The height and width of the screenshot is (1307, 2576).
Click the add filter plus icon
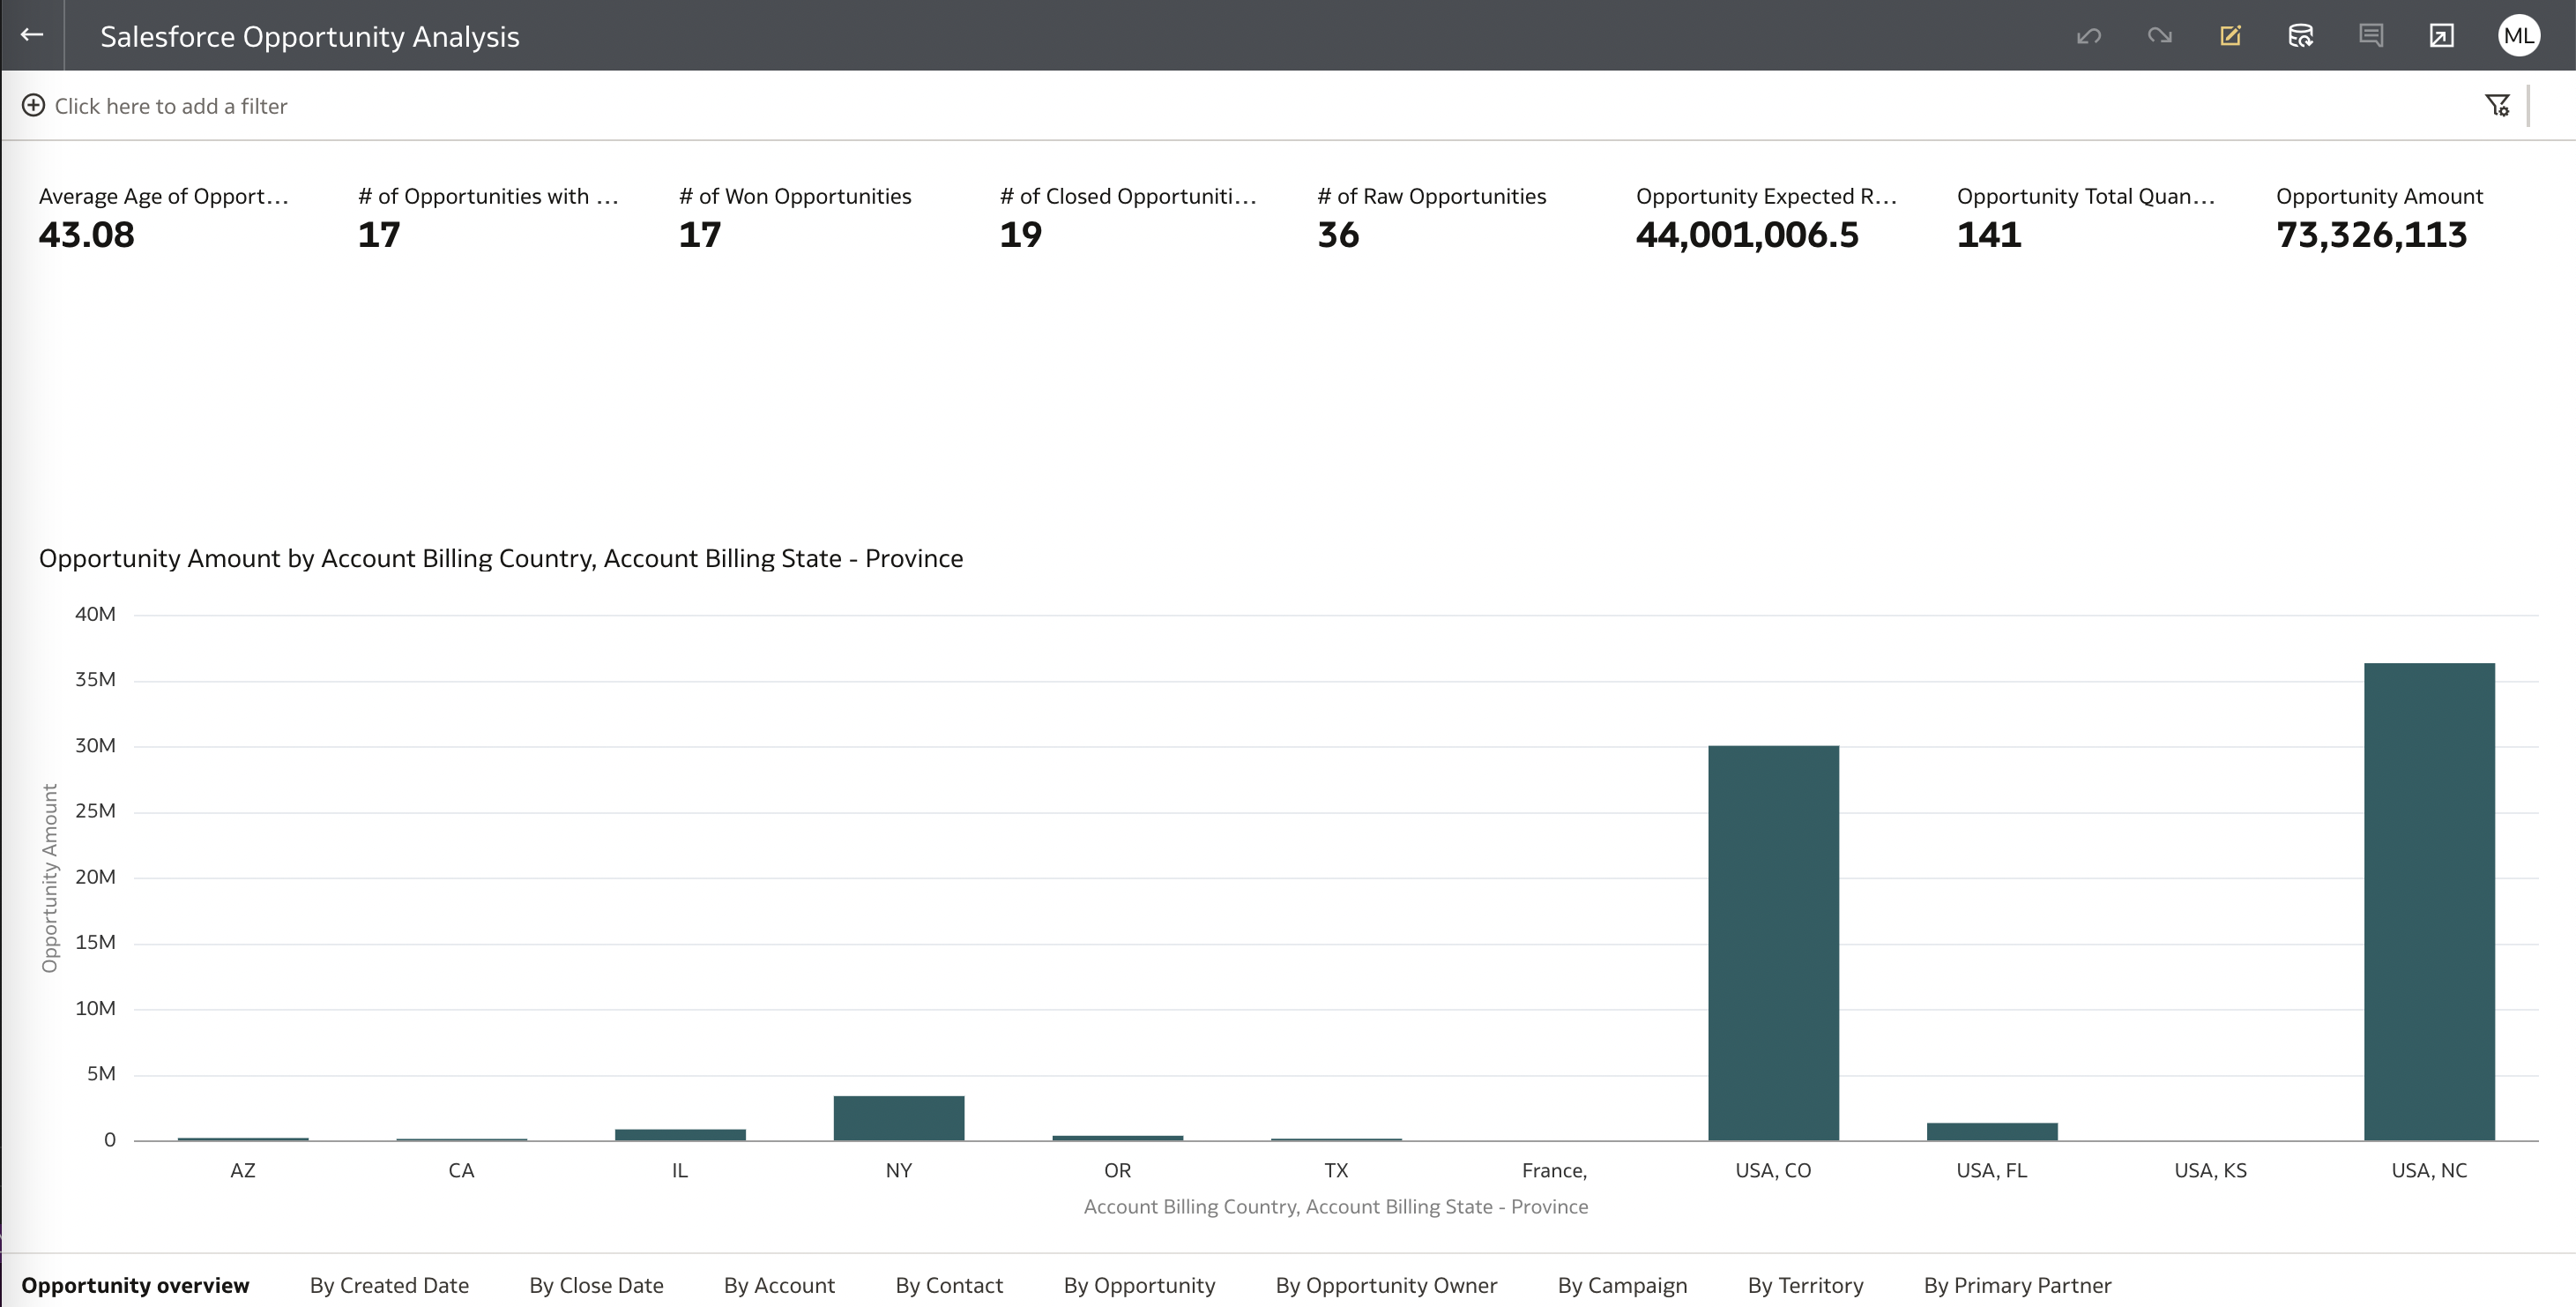pos(33,105)
